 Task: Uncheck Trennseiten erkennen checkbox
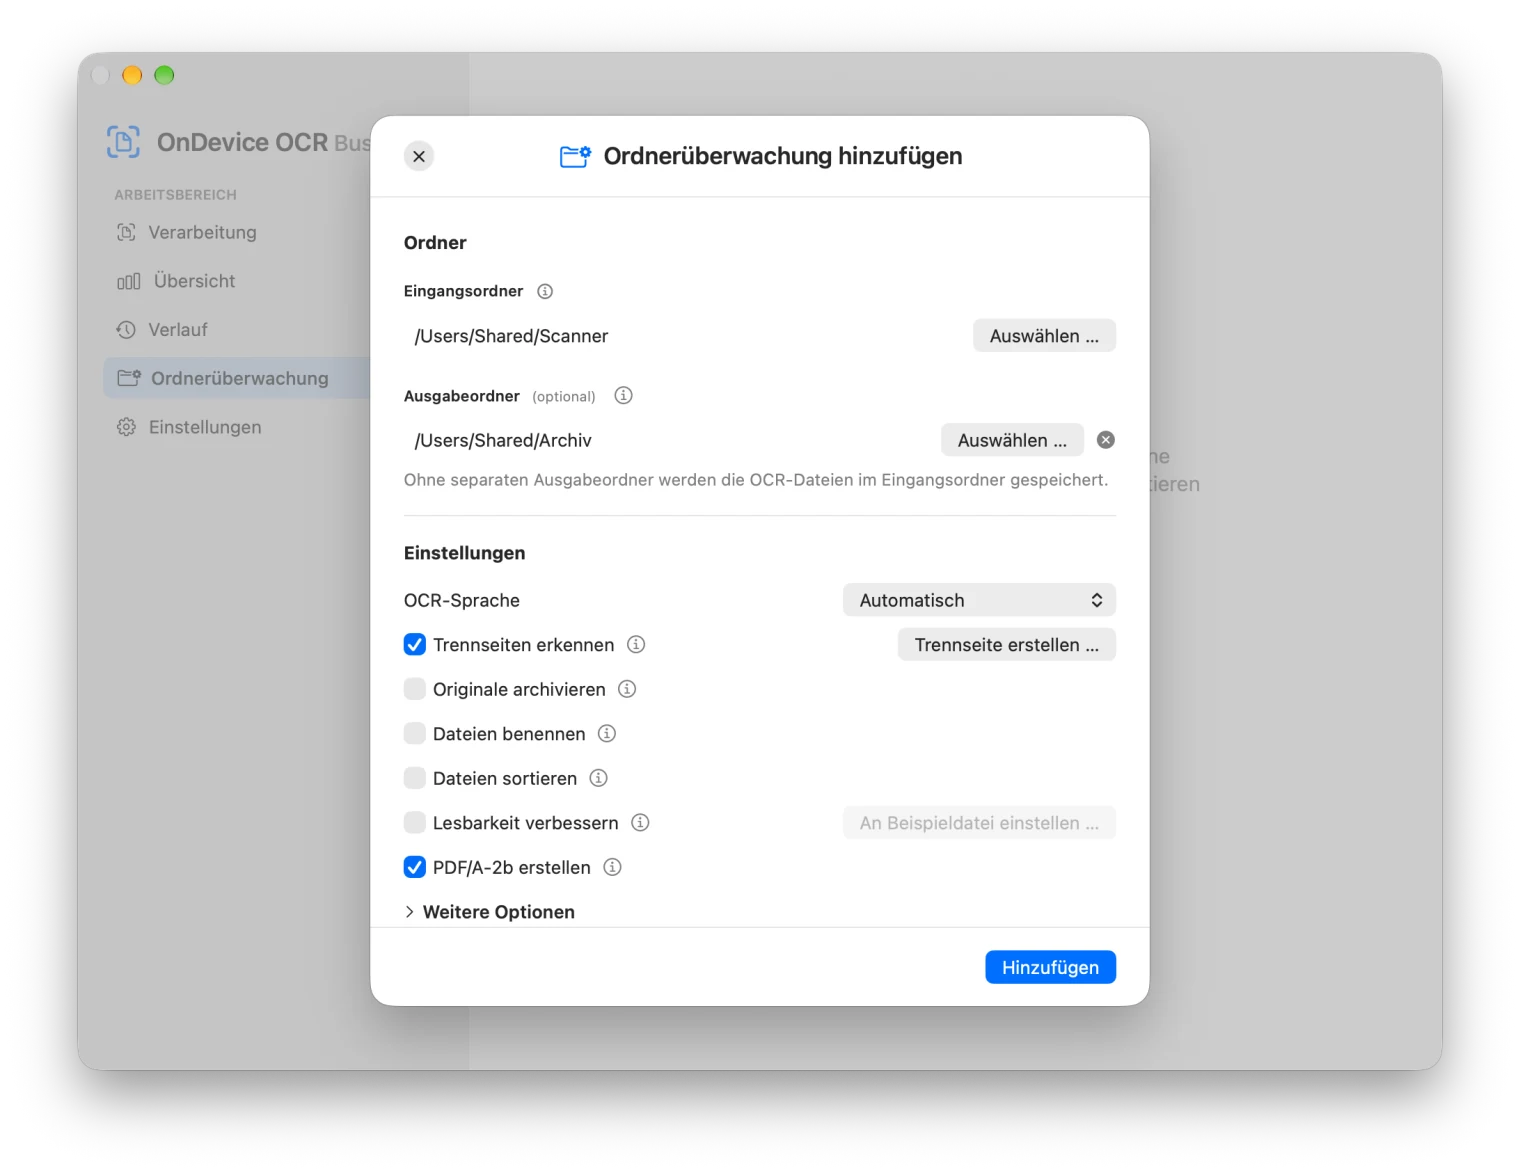point(415,644)
